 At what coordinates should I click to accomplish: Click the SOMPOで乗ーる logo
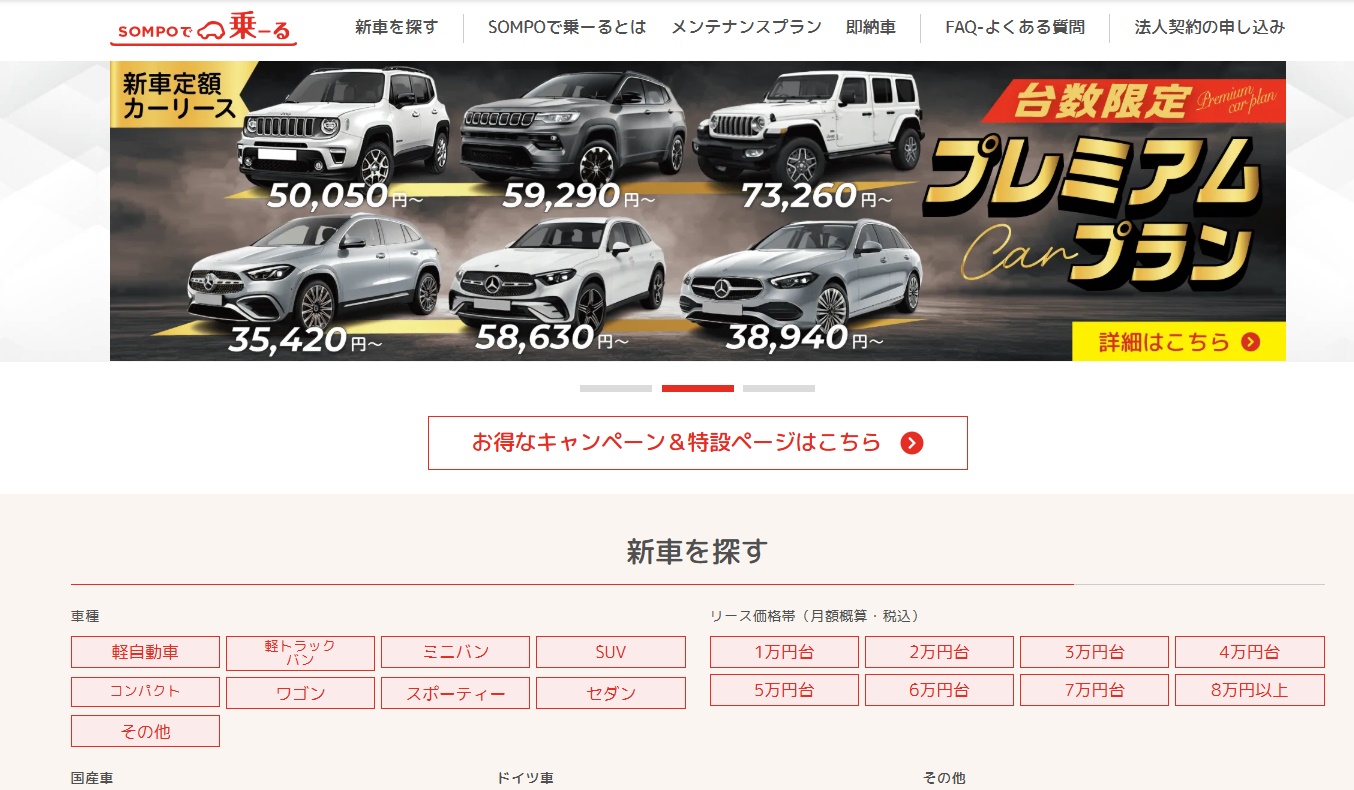pos(203,29)
